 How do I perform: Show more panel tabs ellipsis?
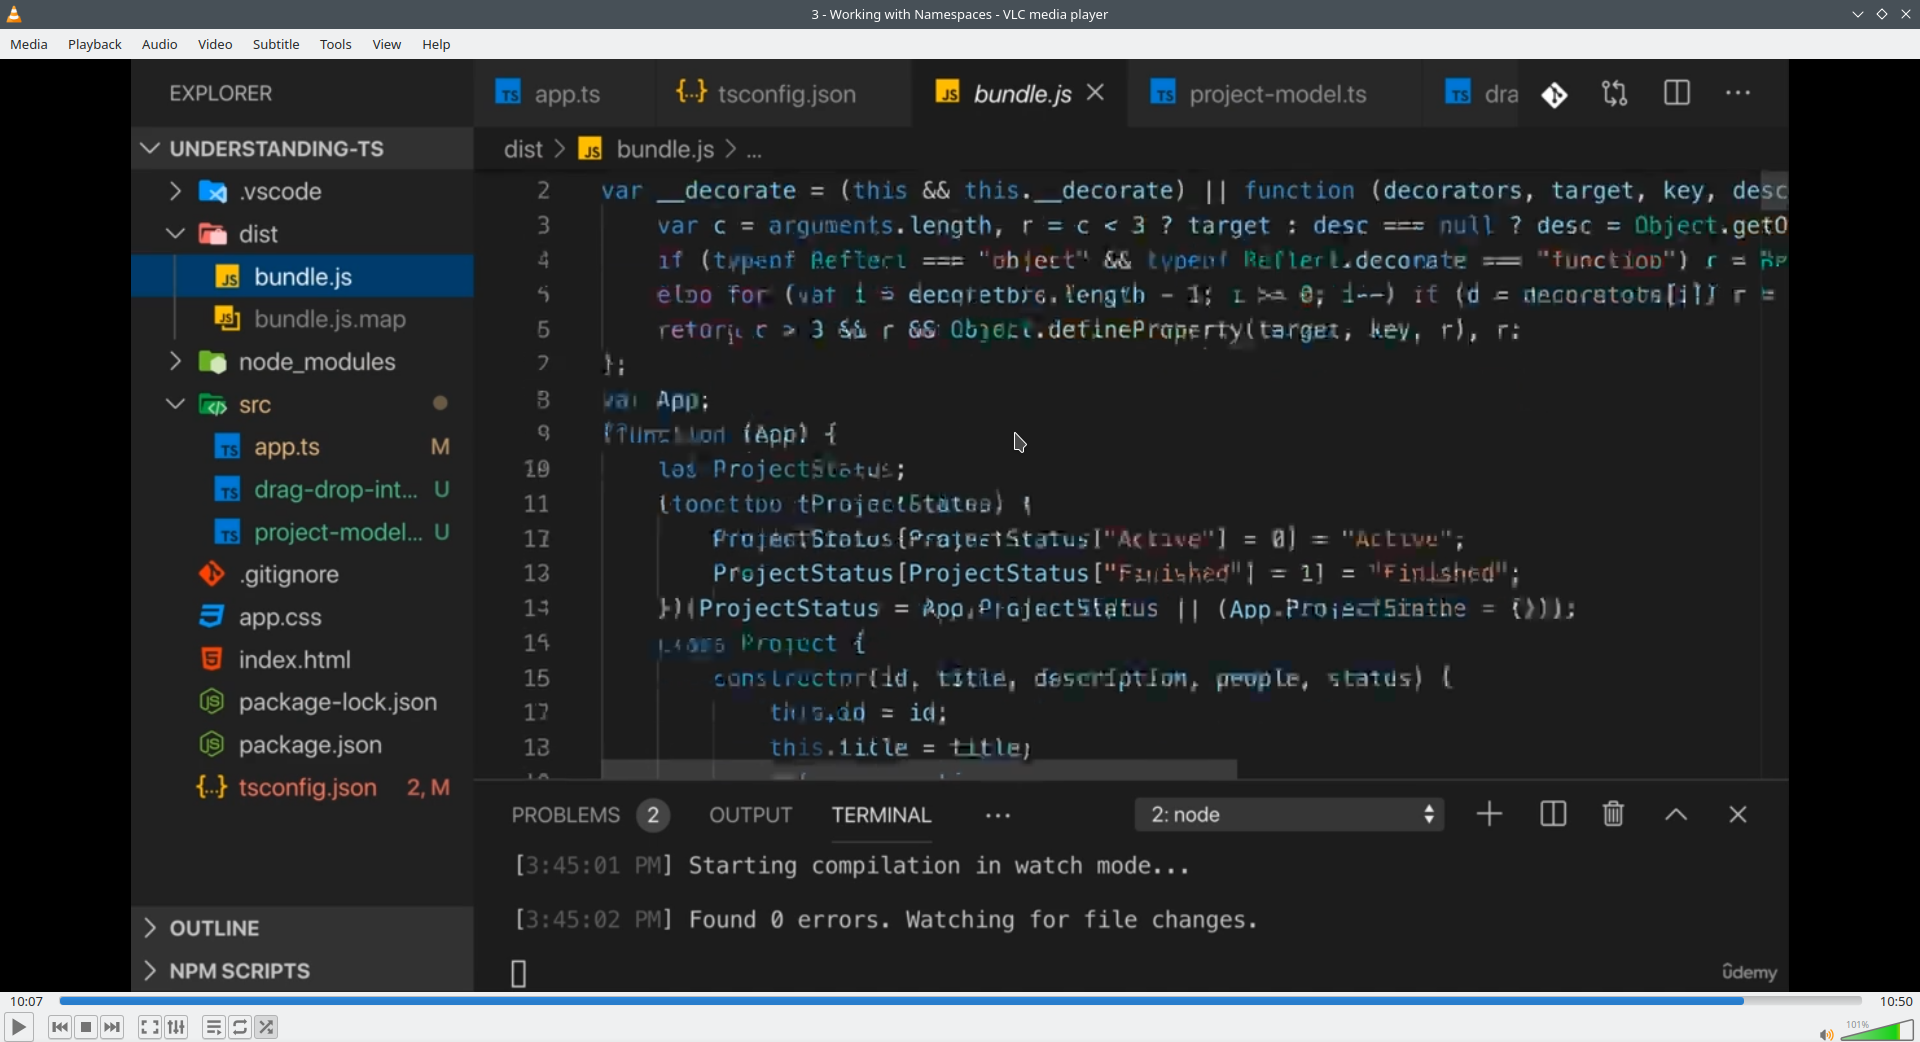(x=998, y=817)
